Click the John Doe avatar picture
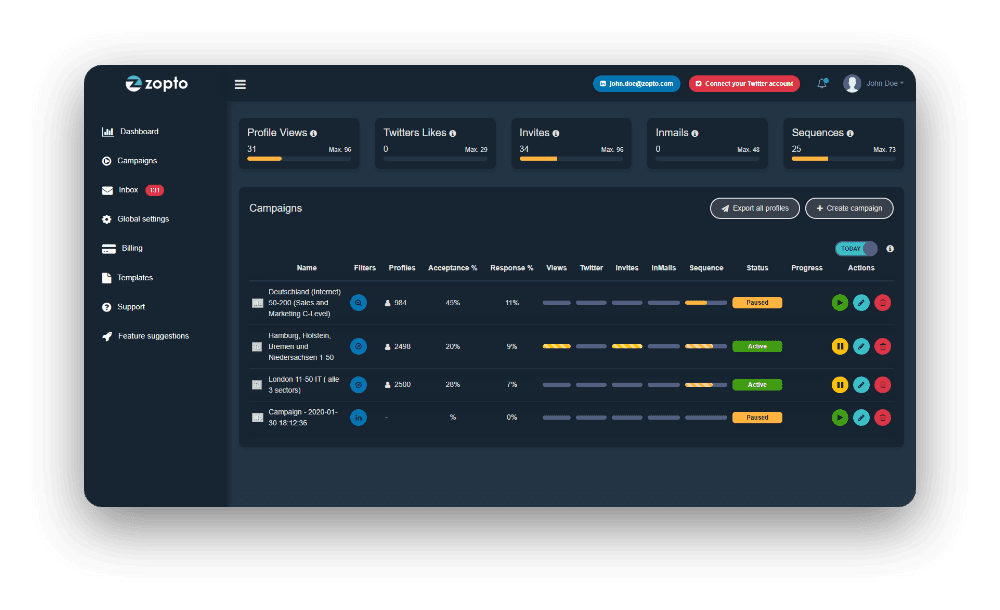Viewport: 1000px width, 610px height. coord(851,84)
